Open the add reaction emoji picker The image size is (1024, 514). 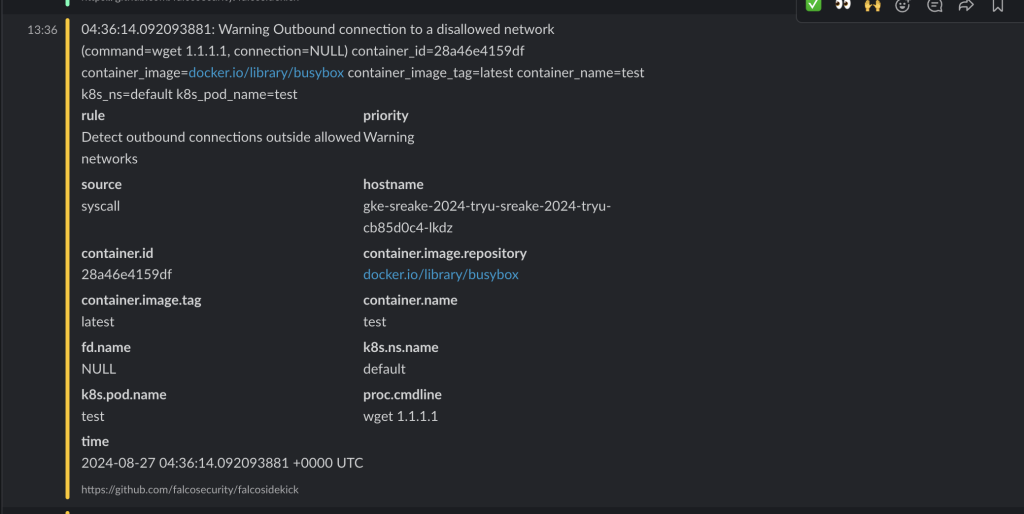pos(903,6)
